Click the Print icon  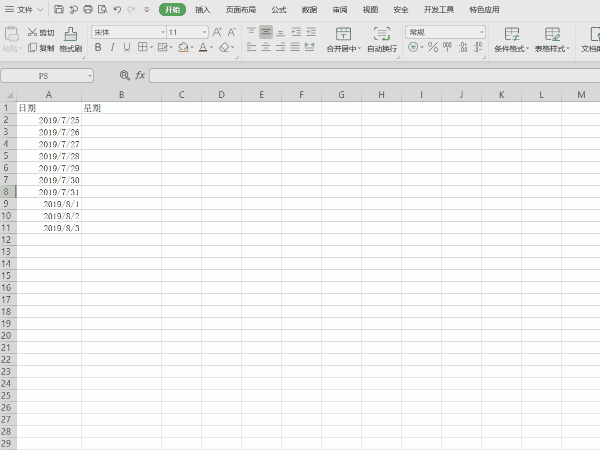pos(88,10)
